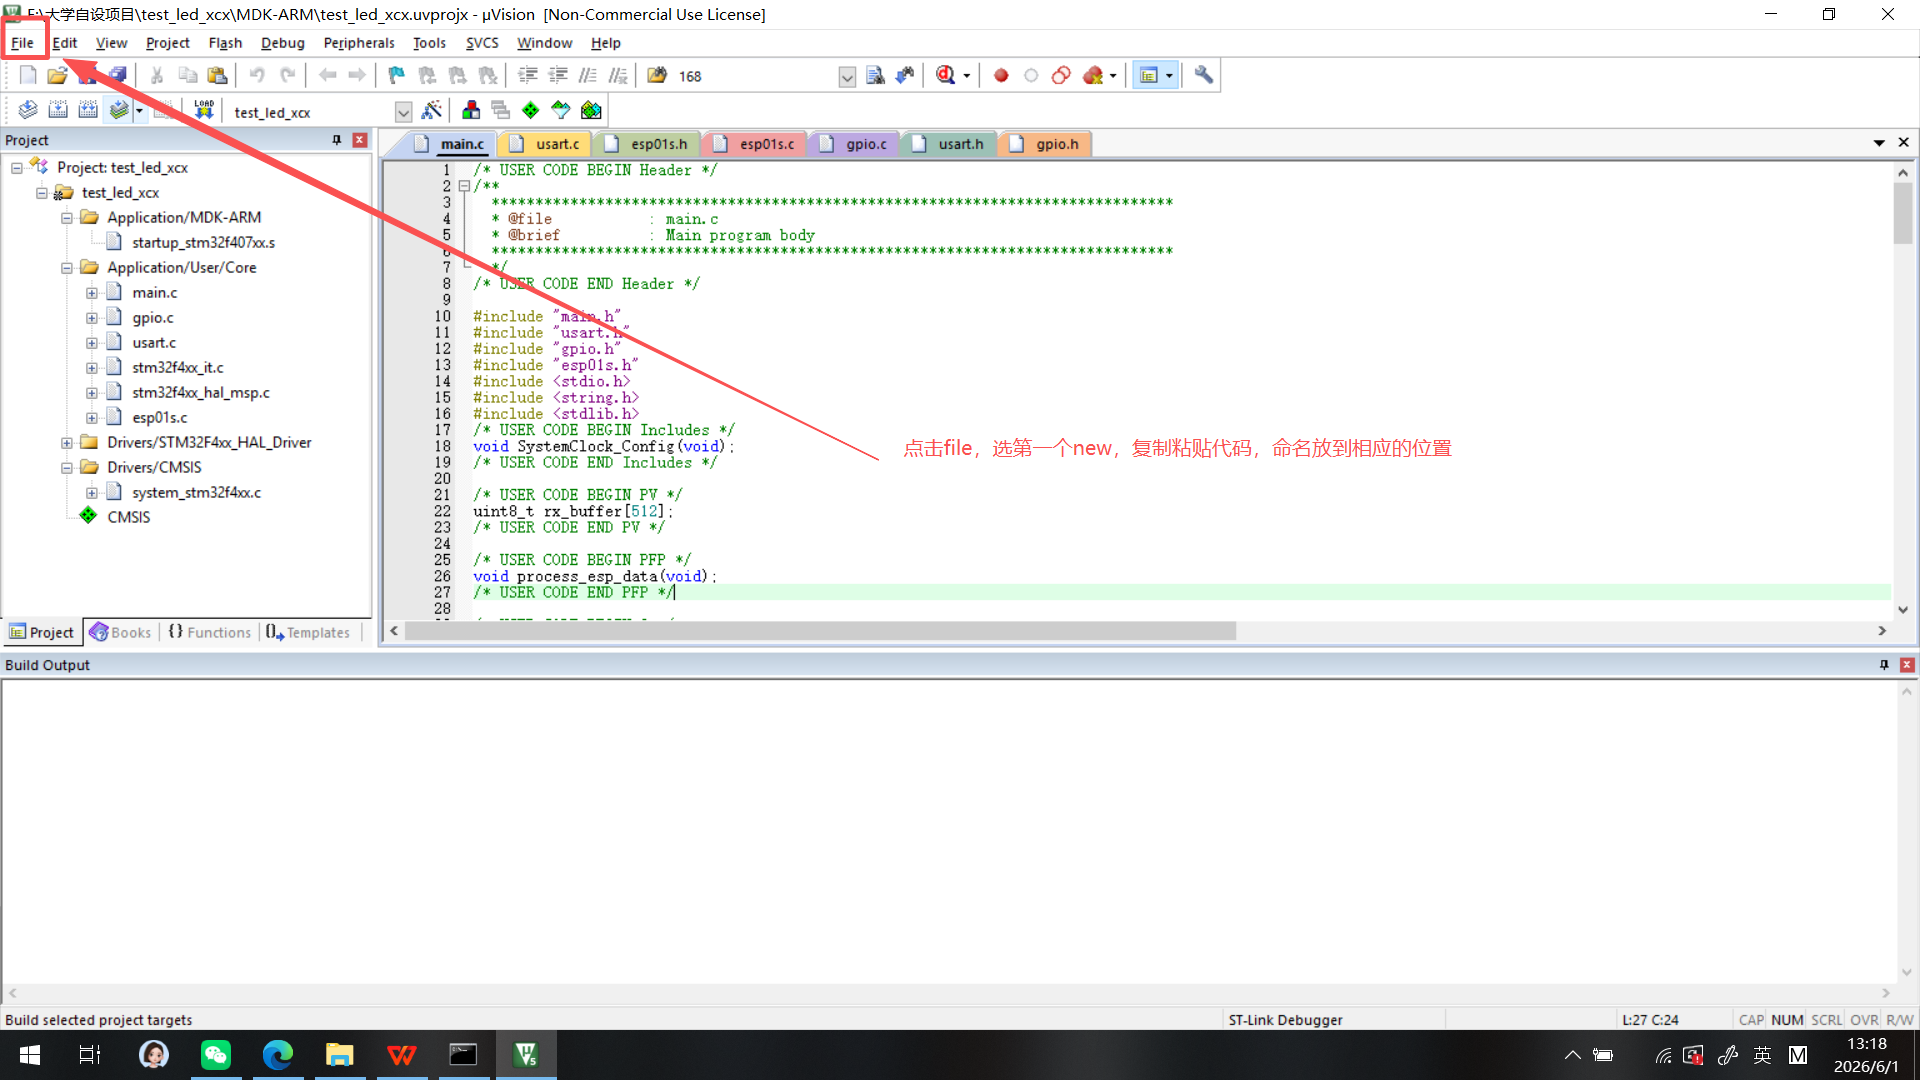Collapse the comment fold at line 2
1920x1080 pixels.
click(x=464, y=186)
